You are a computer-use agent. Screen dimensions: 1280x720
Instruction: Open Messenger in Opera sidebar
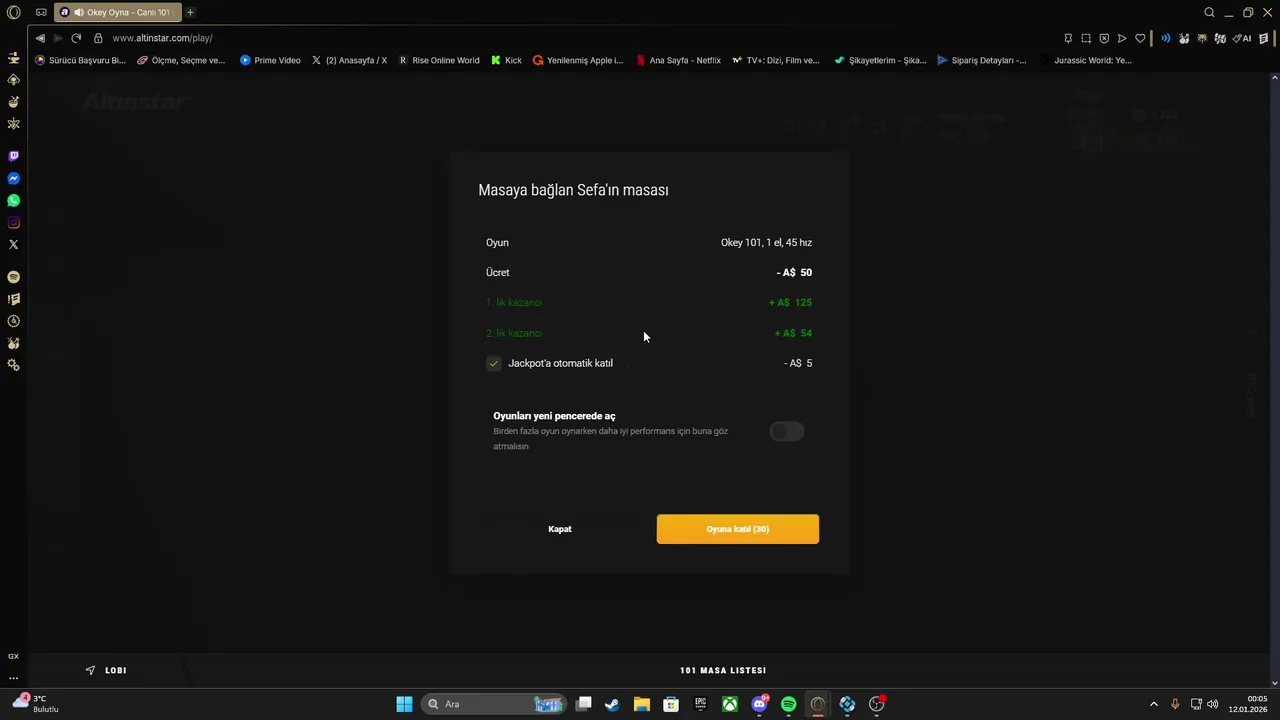tap(14, 178)
